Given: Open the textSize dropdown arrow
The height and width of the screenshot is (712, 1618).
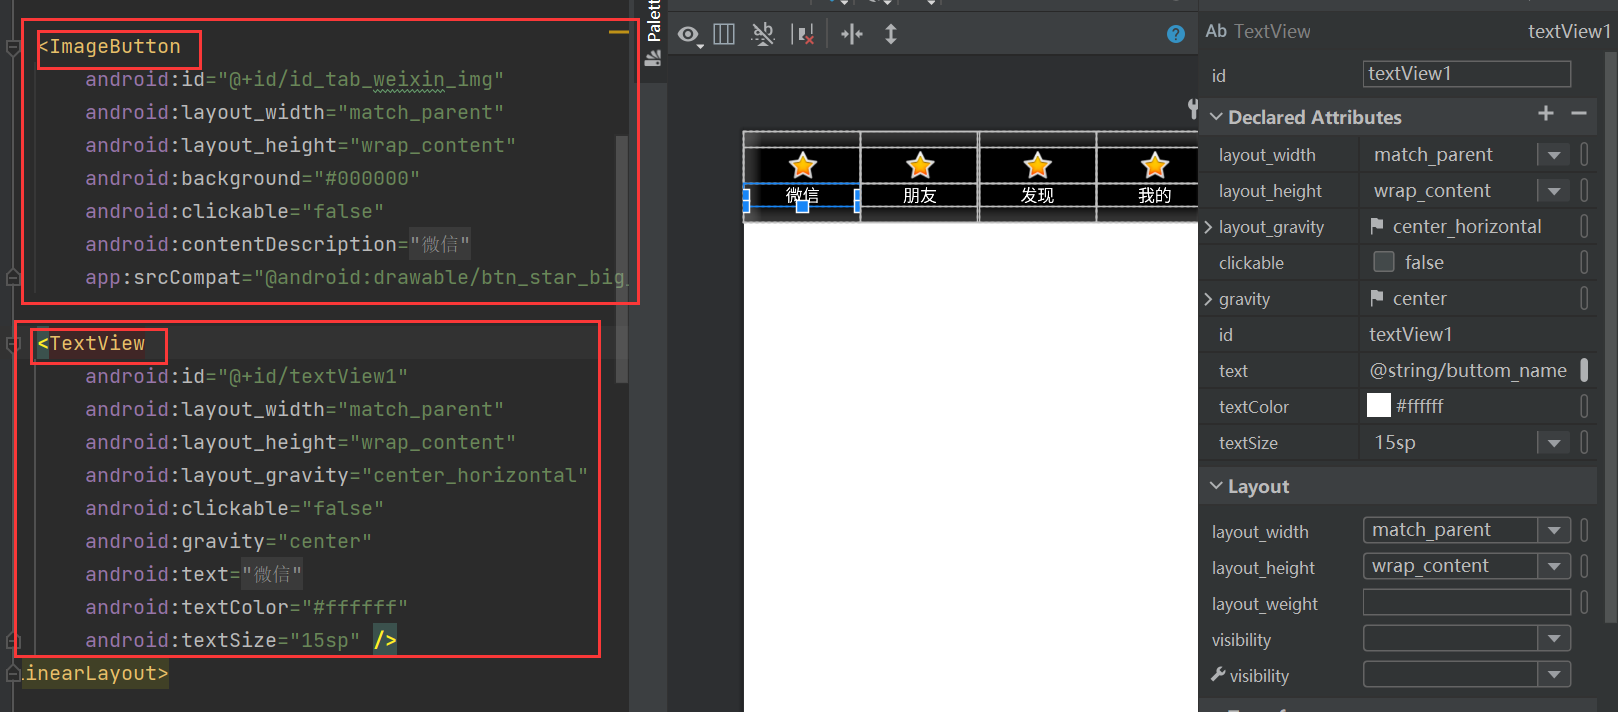Looking at the screenshot, I should pos(1553,443).
